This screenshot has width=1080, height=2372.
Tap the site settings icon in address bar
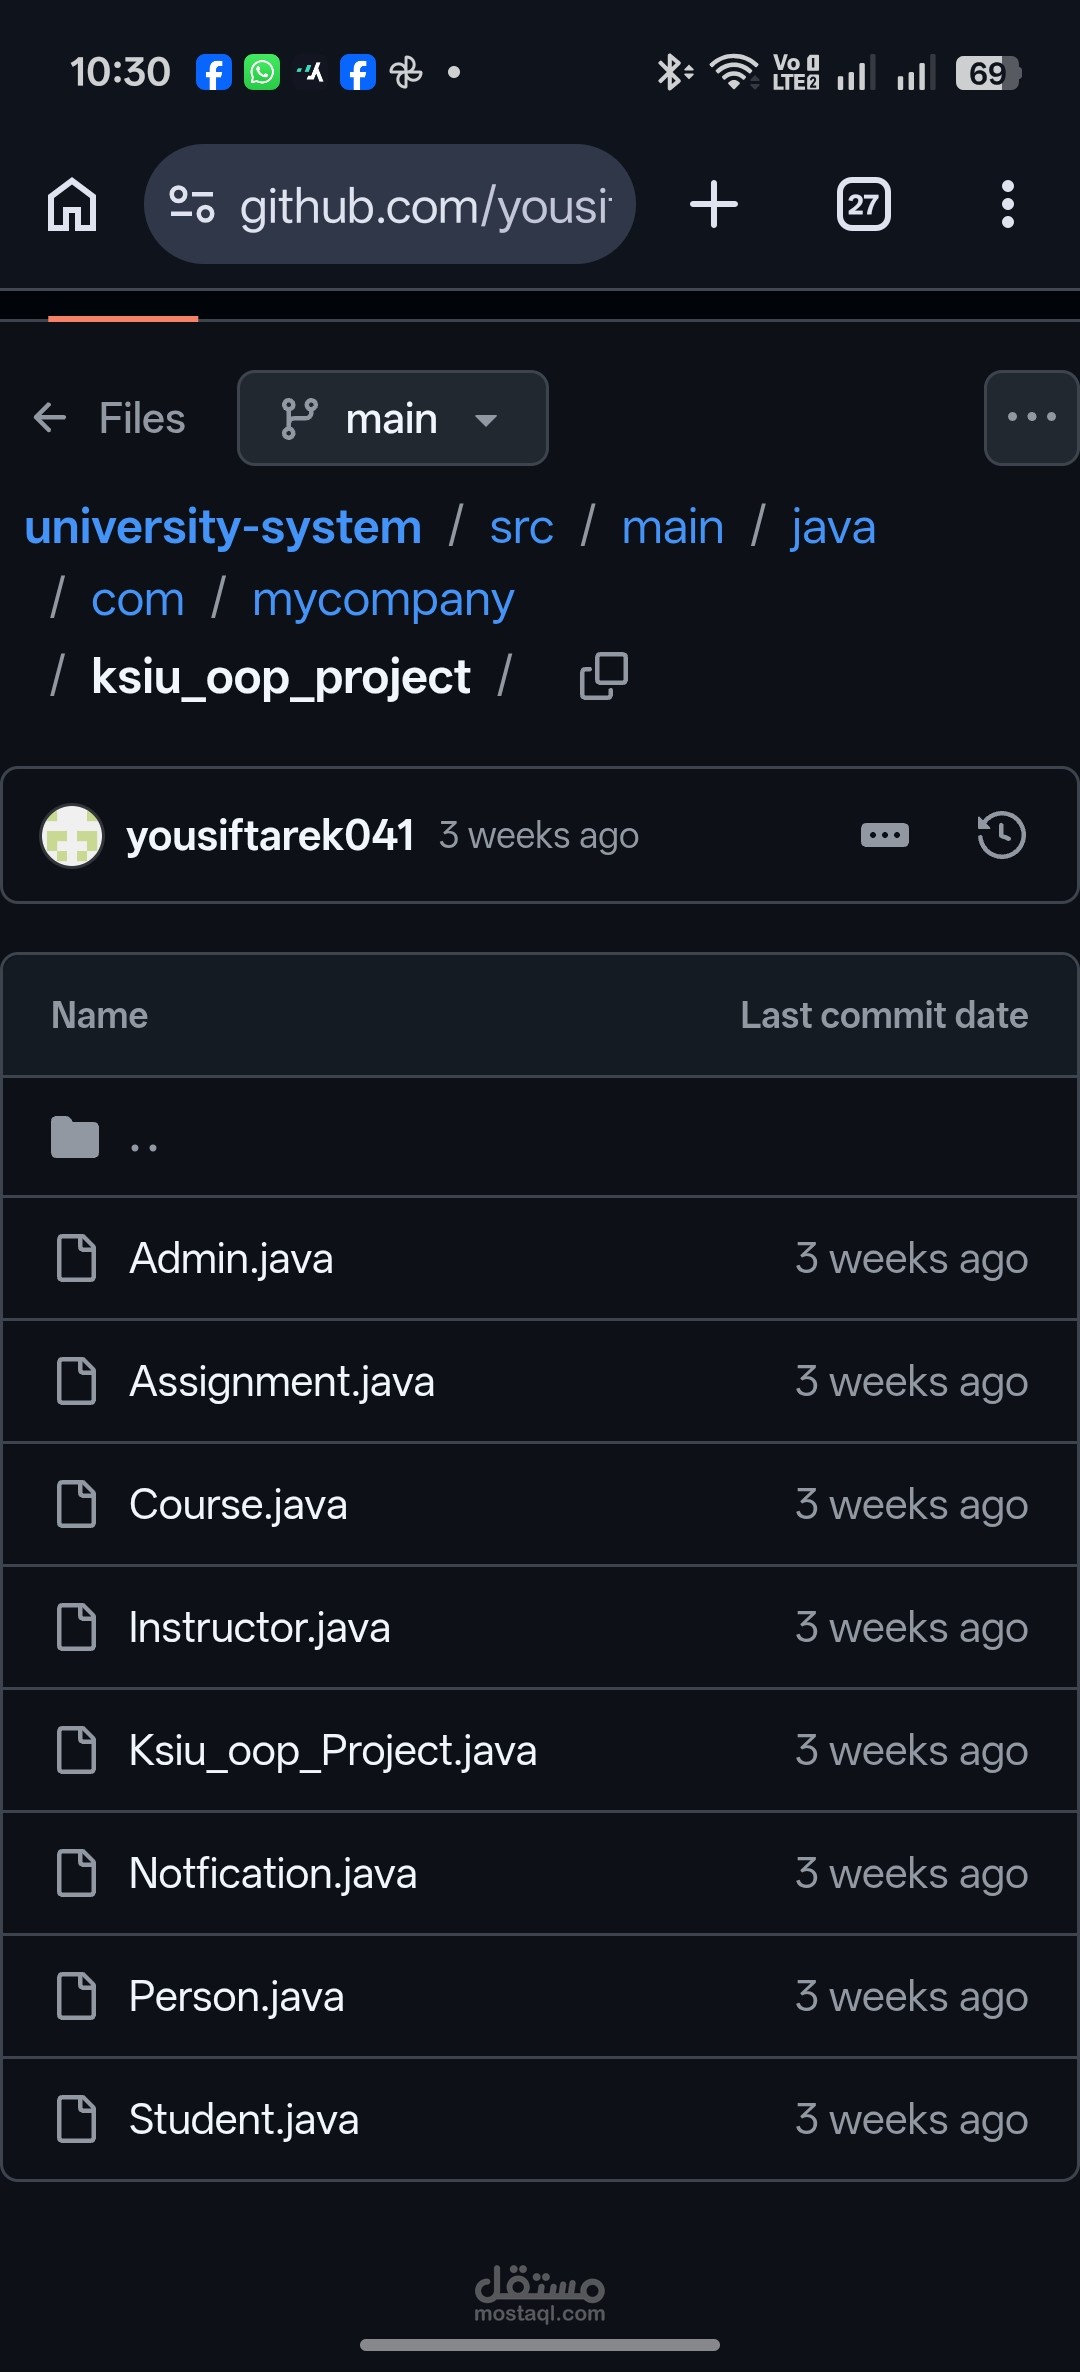tap(192, 205)
